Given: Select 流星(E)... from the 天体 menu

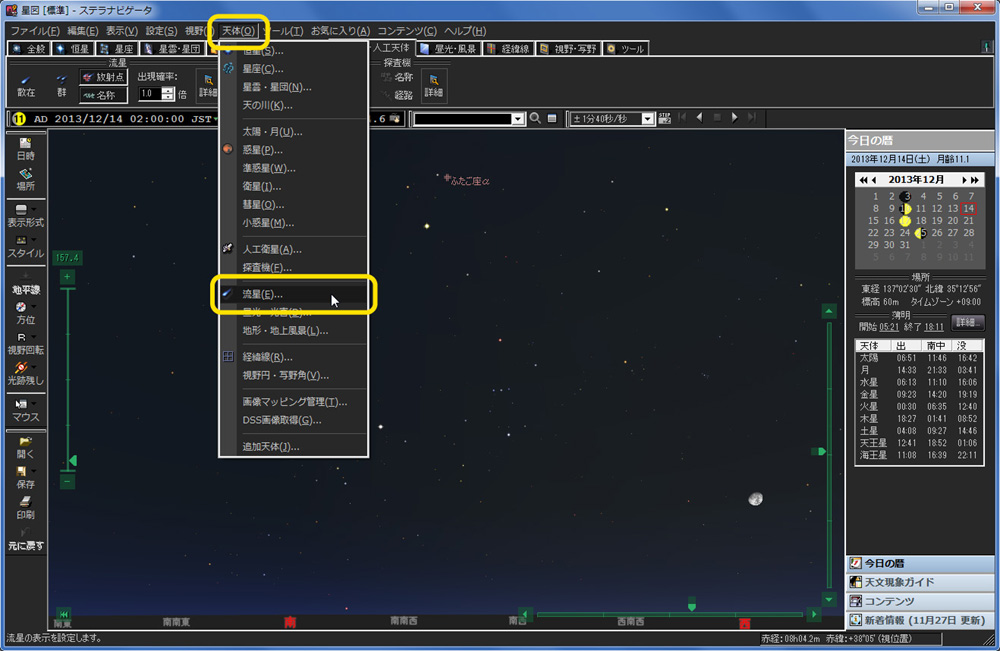Looking at the screenshot, I should click(263, 295).
